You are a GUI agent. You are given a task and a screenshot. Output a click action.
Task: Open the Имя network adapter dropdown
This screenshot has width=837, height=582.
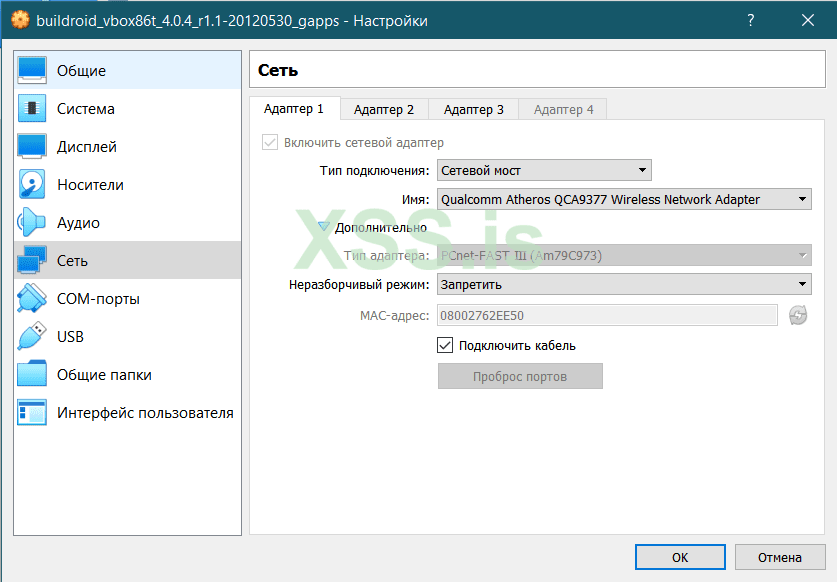coord(624,199)
